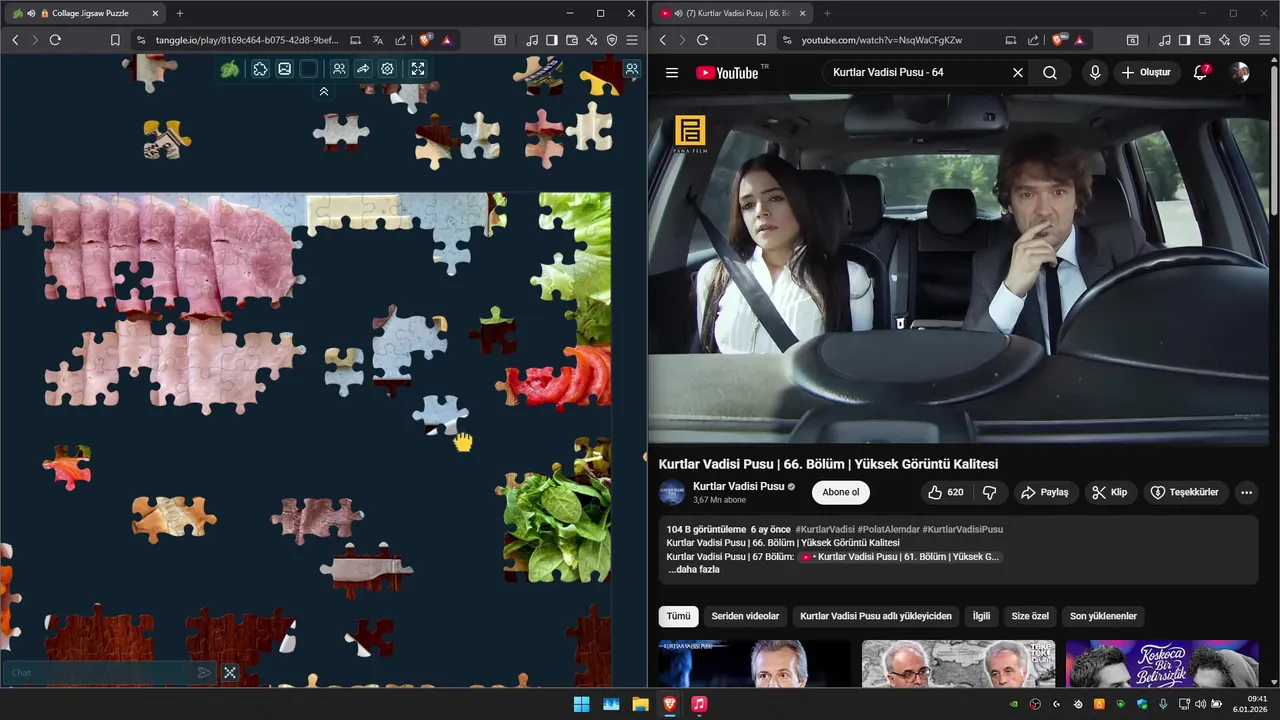Open Brave Shields in the tanggle.io window
Screen dimensions: 1280x720
[x=426, y=40]
